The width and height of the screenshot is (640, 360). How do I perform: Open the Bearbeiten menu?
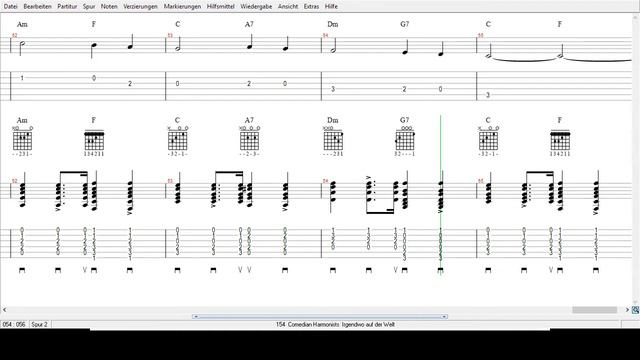tap(38, 7)
